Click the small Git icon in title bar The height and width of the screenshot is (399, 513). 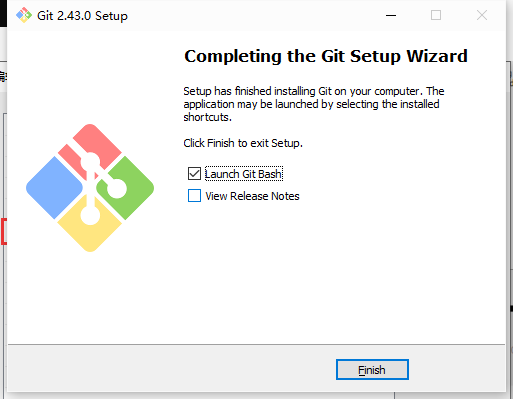click(x=24, y=15)
